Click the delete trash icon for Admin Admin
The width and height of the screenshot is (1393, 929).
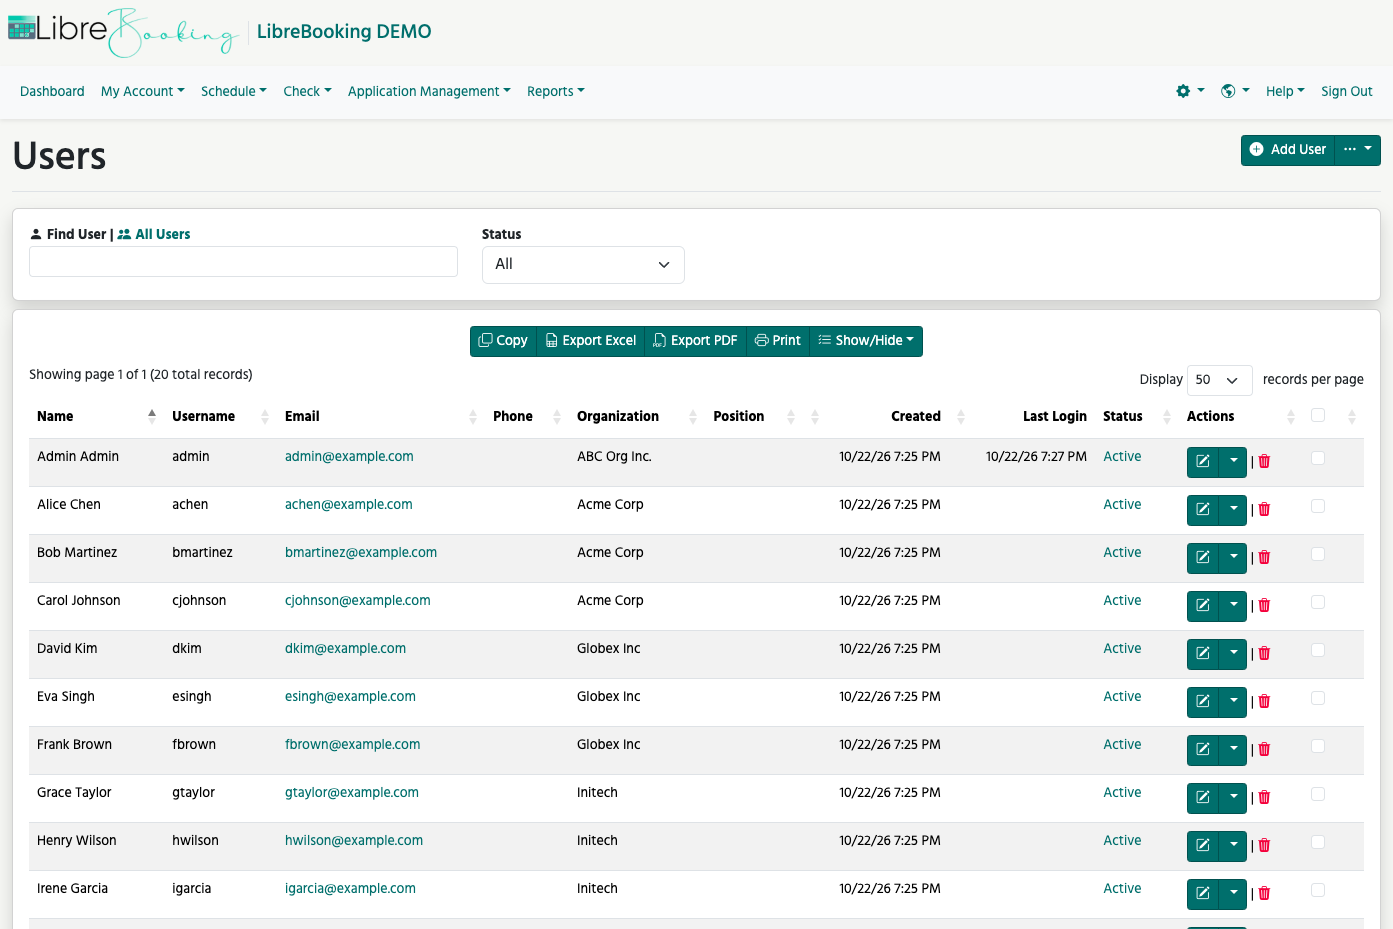tap(1264, 461)
